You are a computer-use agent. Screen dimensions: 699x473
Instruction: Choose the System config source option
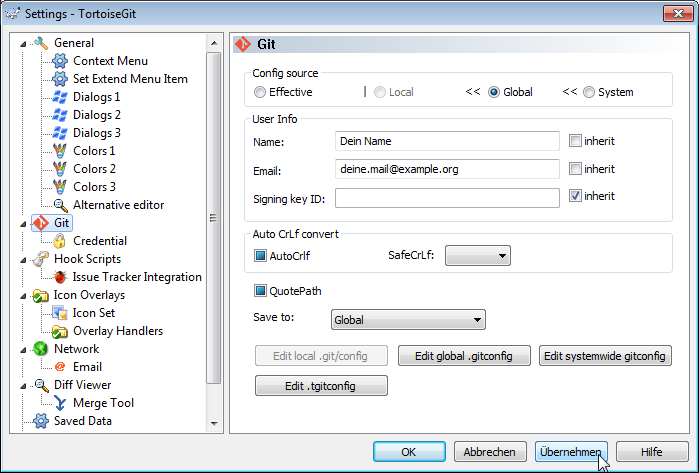click(x=589, y=92)
